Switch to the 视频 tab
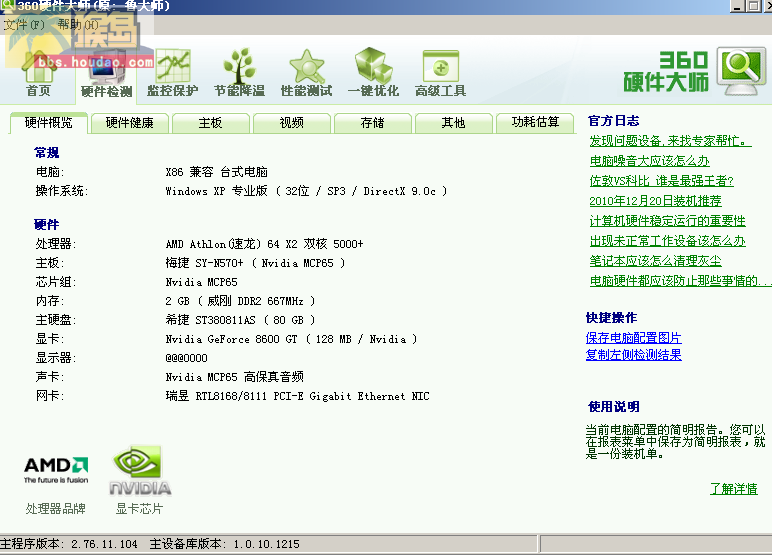Image resolution: width=772 pixels, height=555 pixels. coord(291,123)
